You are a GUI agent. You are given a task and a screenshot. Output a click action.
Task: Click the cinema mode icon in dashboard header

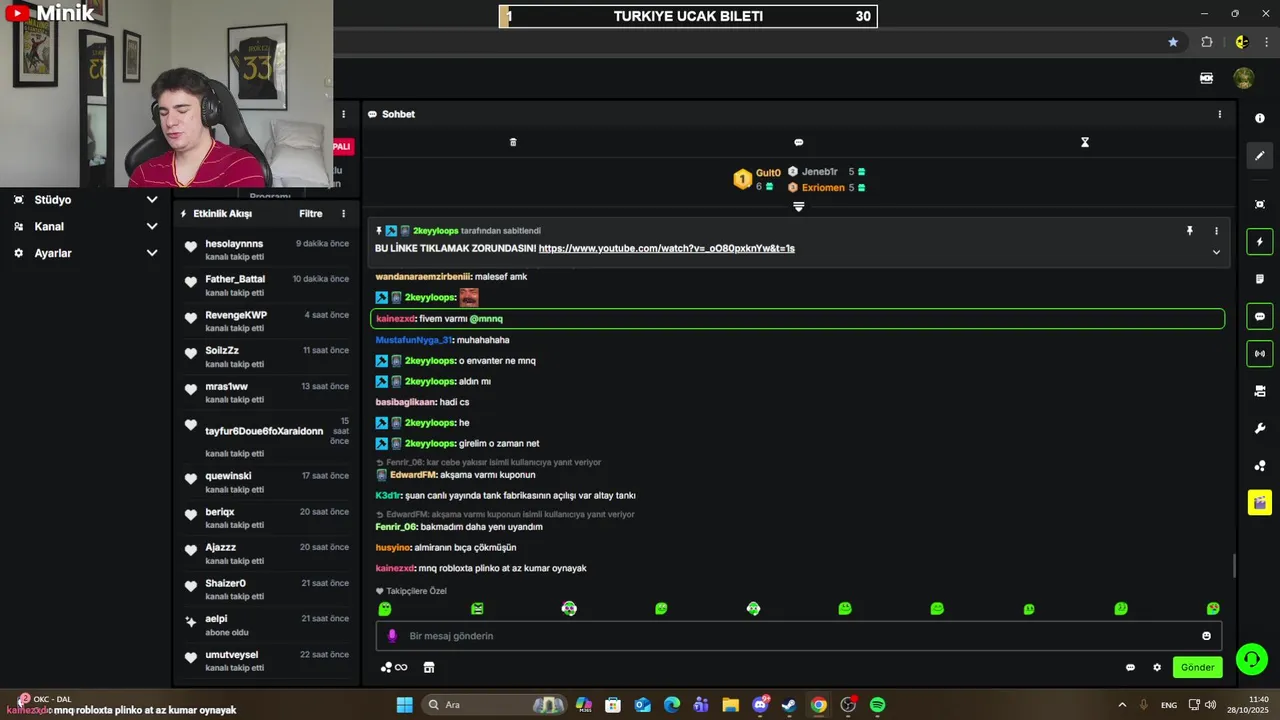click(x=1206, y=78)
